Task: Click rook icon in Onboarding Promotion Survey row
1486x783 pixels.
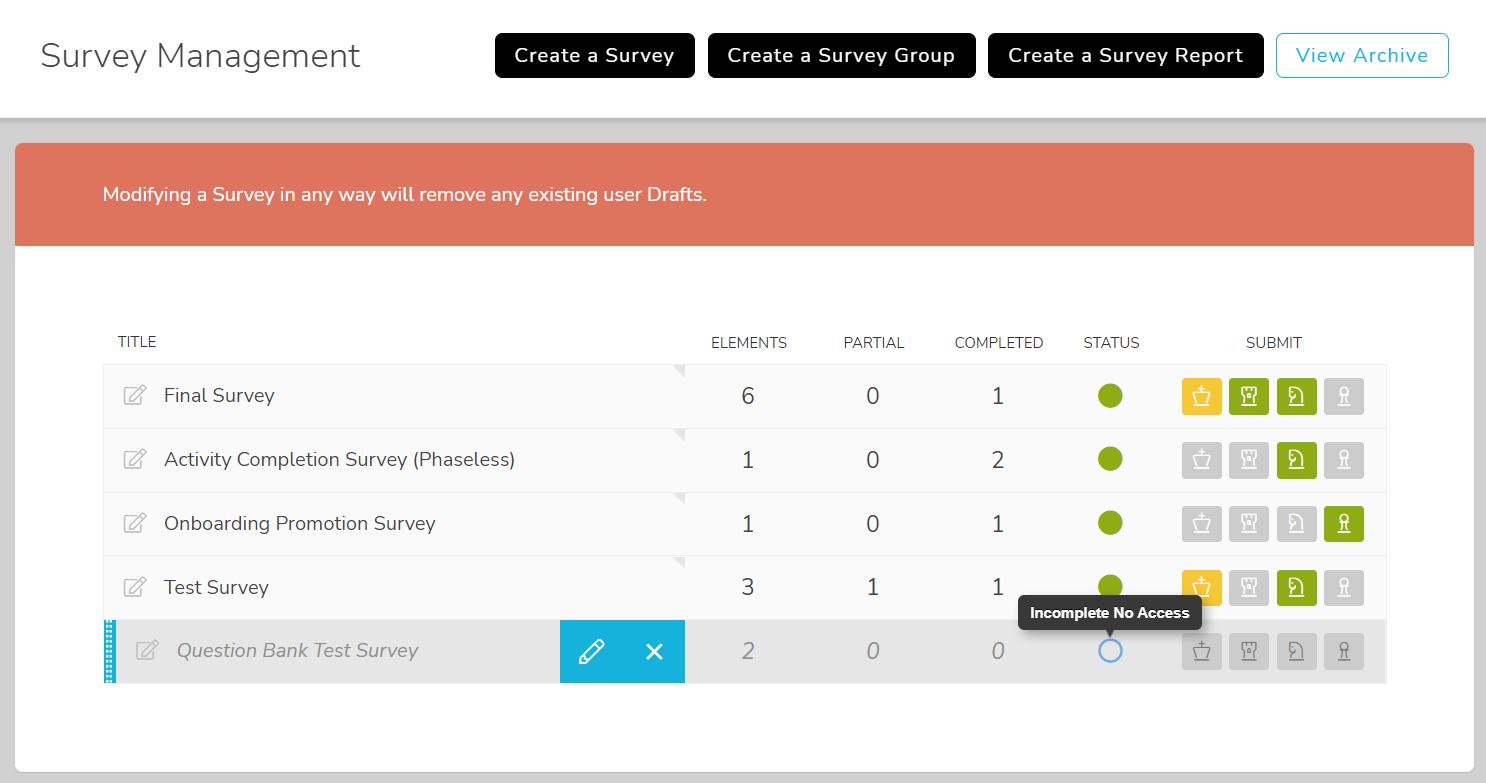Action: click(x=1249, y=524)
